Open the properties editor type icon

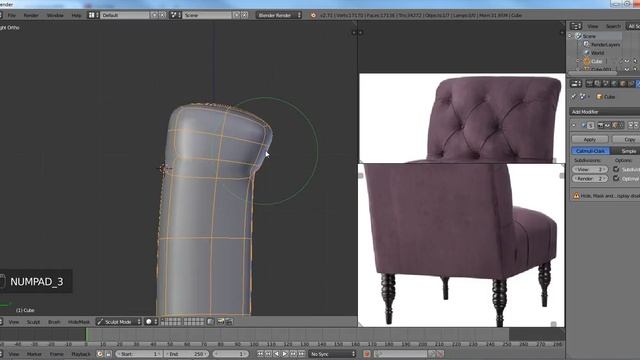pos(576,84)
